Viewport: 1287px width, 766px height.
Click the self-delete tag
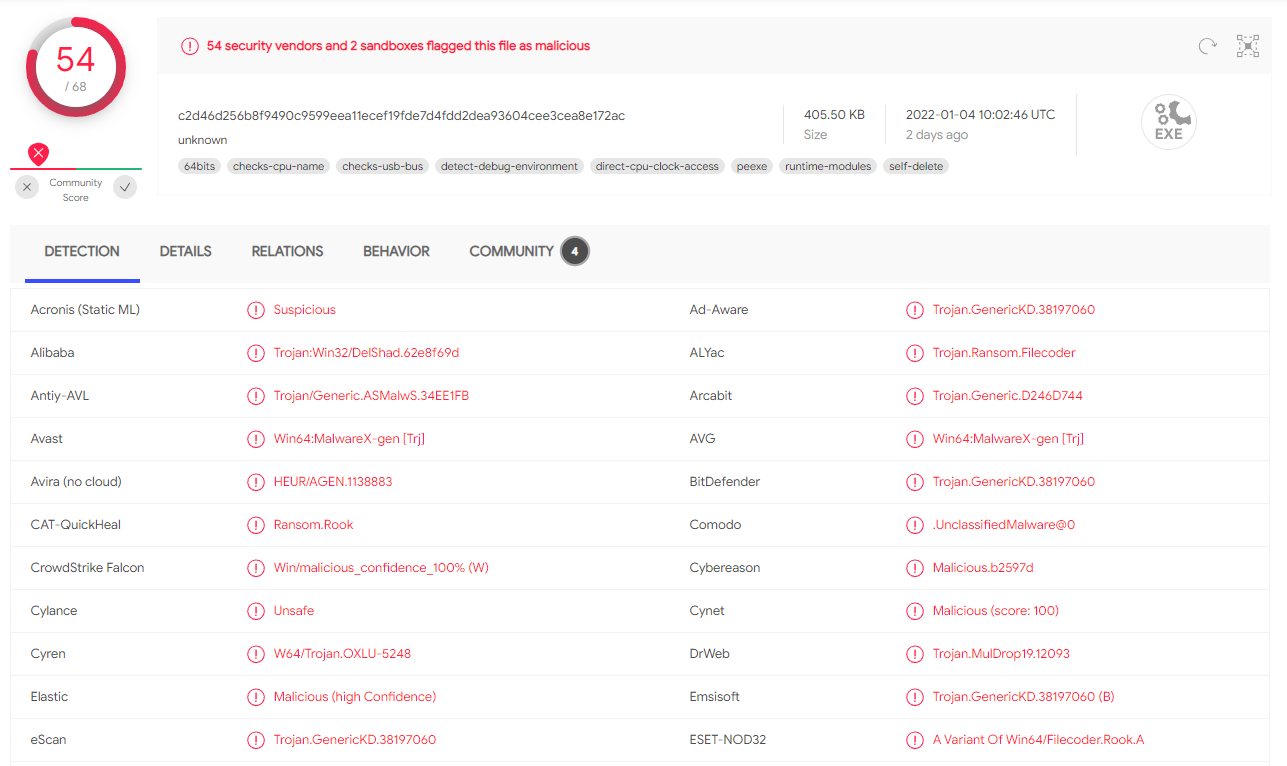click(x=916, y=166)
